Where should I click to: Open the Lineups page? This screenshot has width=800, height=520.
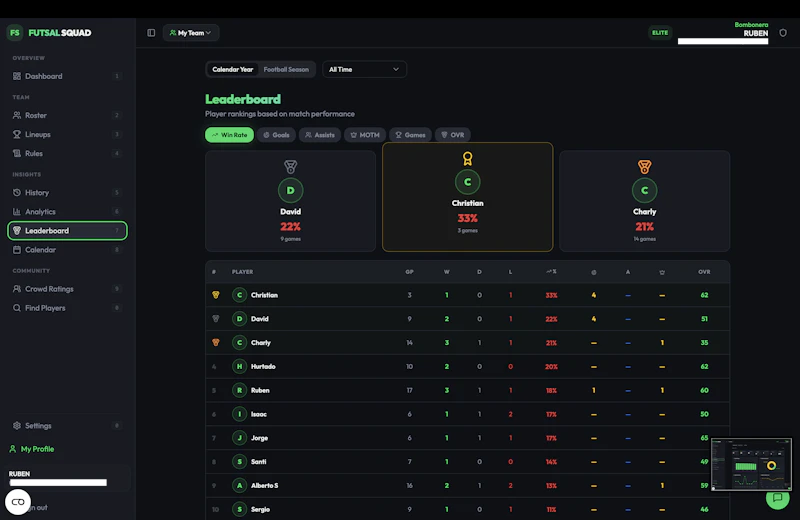coord(67,134)
